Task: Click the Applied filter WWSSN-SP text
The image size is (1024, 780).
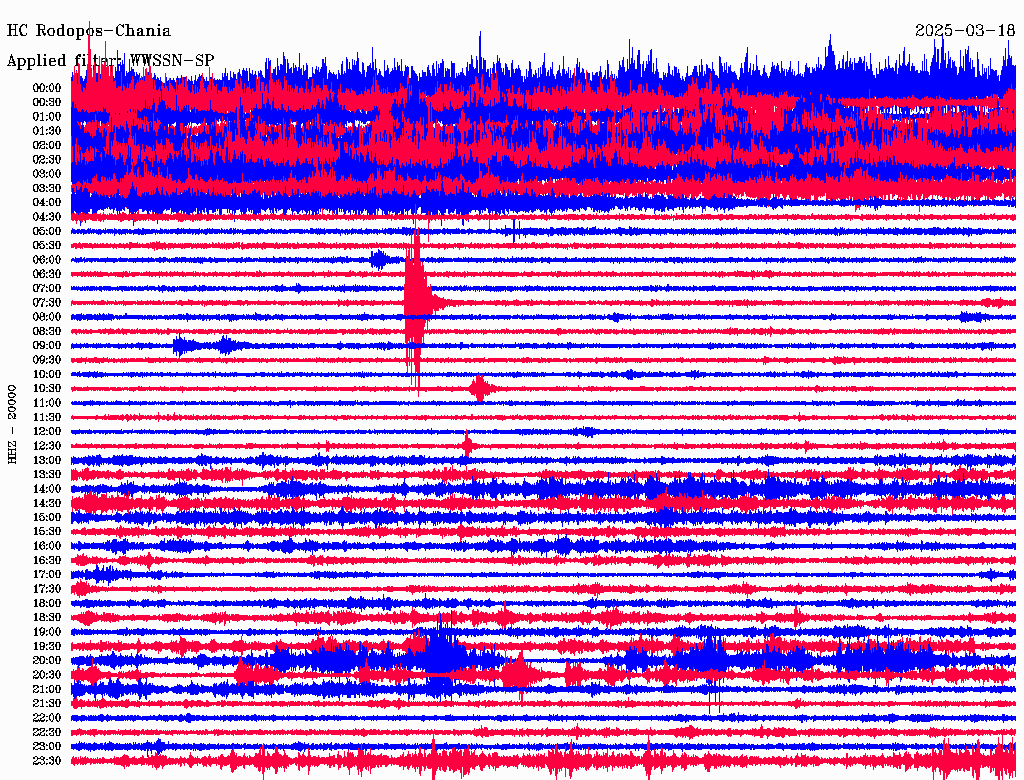Action: point(110,61)
